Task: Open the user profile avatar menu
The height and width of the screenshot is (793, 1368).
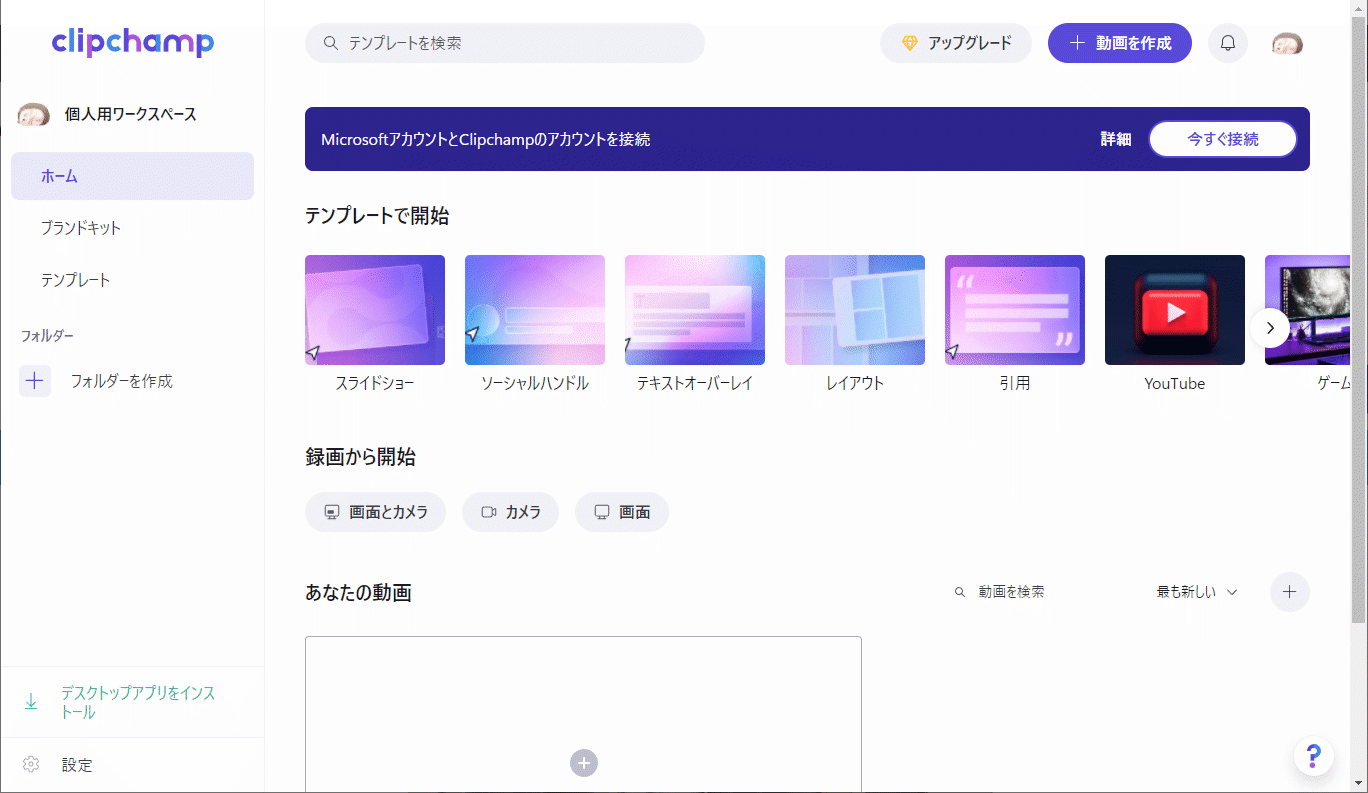Action: (x=1287, y=43)
